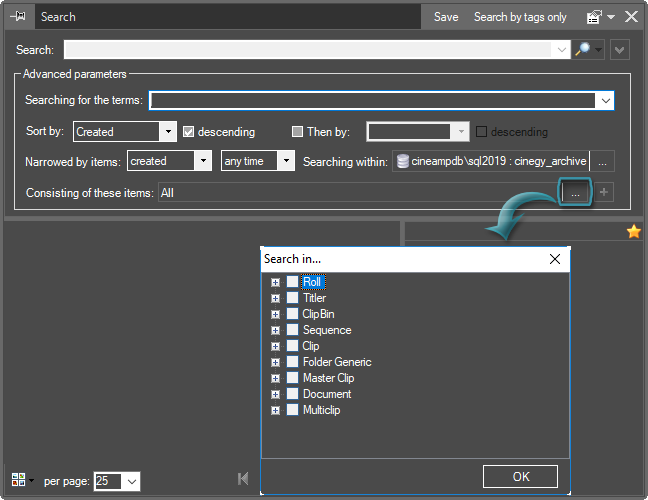Run search with the magnifier icon

582,50
